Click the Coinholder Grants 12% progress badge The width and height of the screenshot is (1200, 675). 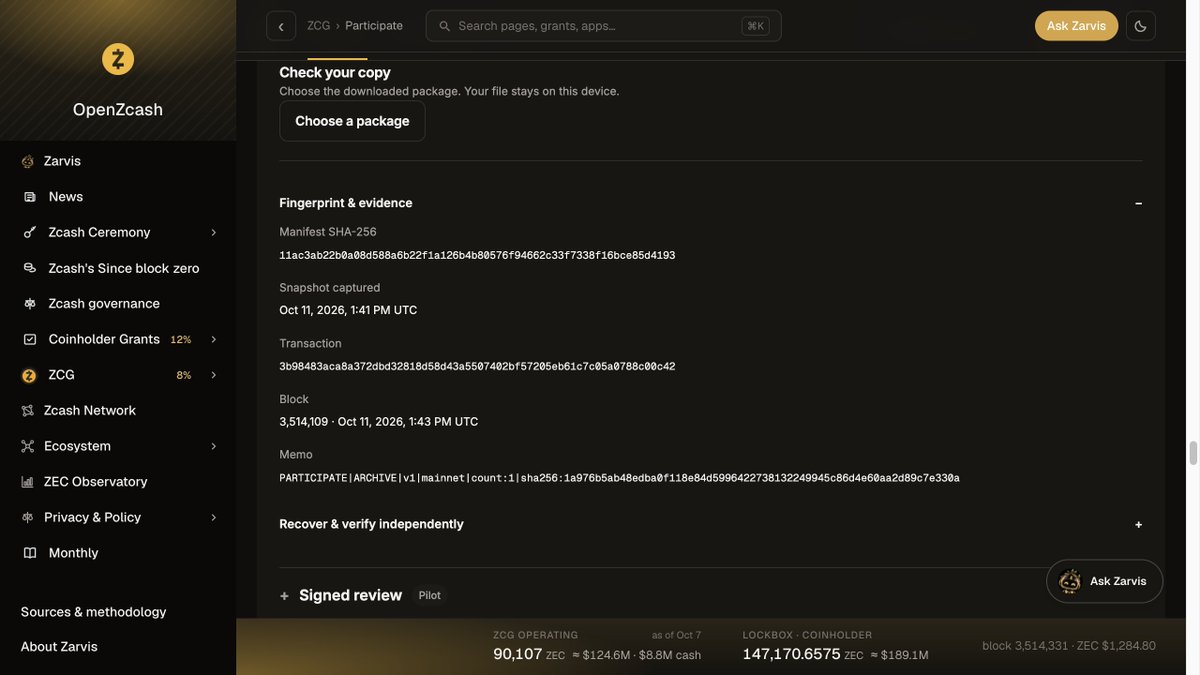tap(181, 339)
